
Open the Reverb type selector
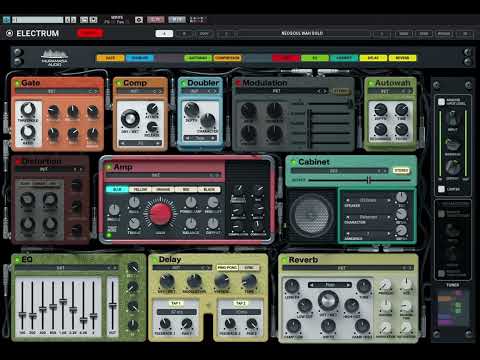click(x=330, y=285)
